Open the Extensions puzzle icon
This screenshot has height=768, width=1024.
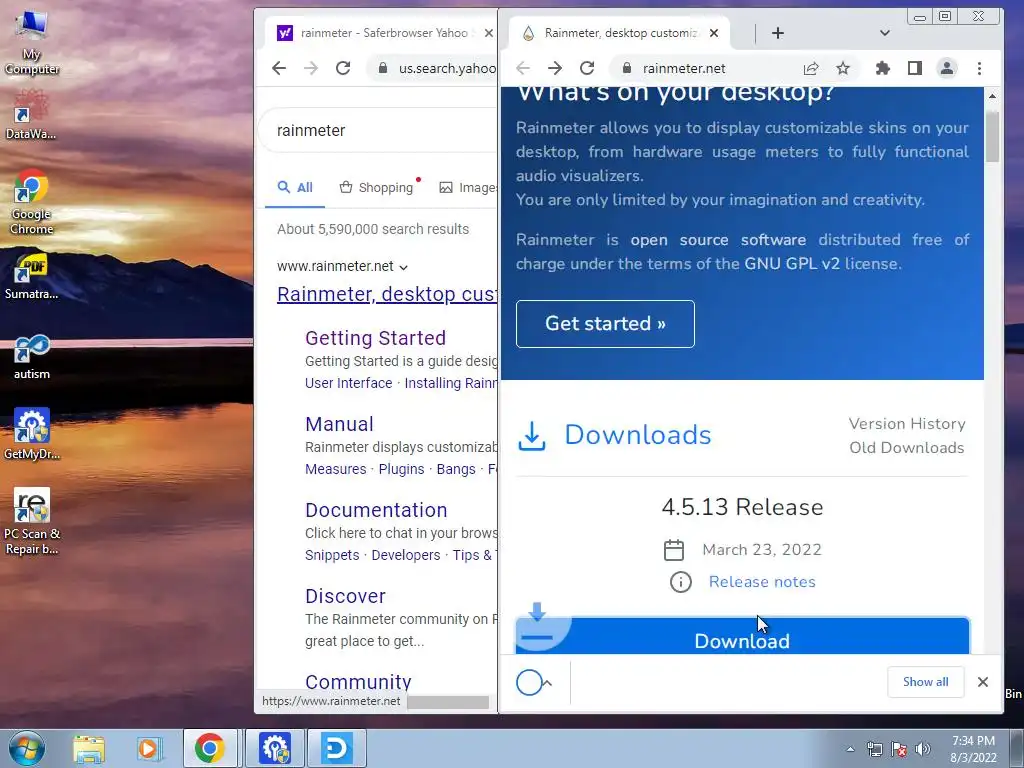(x=883, y=68)
